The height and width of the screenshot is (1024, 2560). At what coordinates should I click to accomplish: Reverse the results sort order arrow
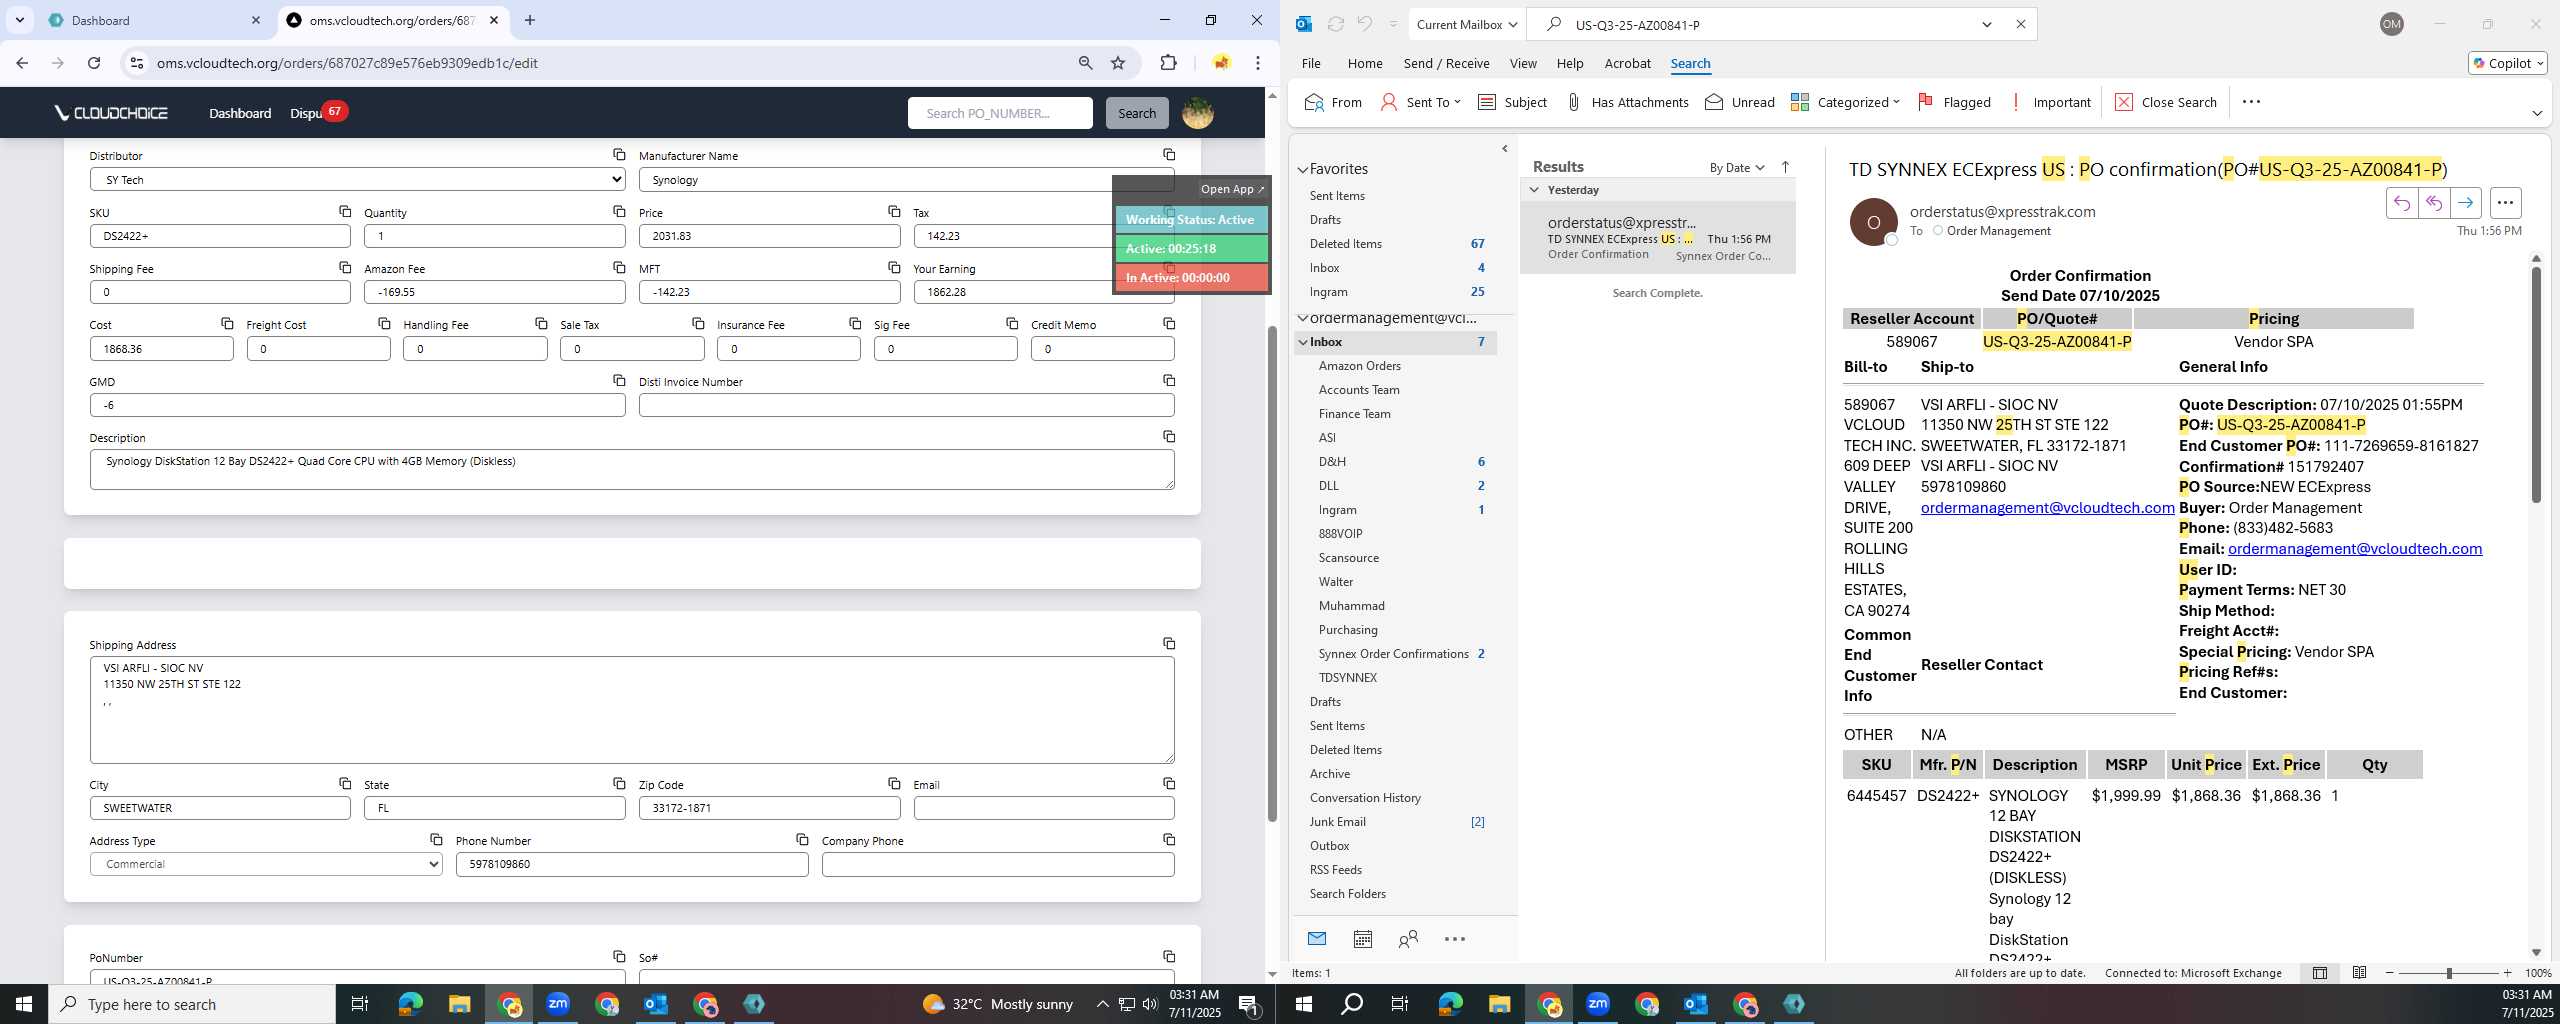(1785, 167)
